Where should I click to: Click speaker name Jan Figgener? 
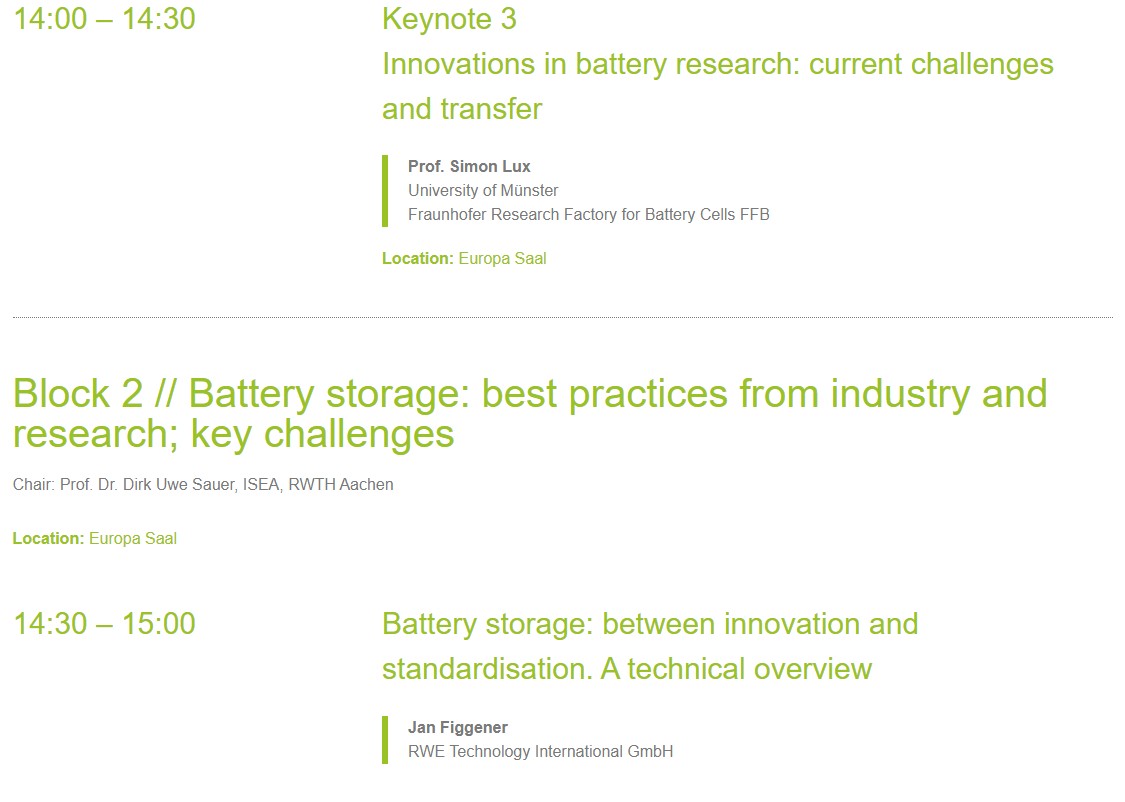pos(458,727)
